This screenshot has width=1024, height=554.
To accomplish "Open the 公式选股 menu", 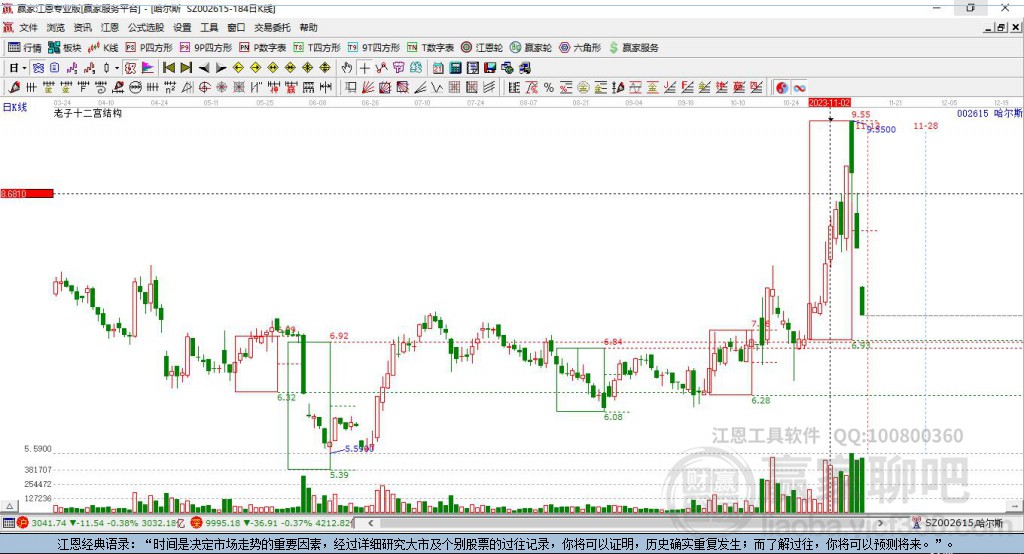I will coord(146,27).
